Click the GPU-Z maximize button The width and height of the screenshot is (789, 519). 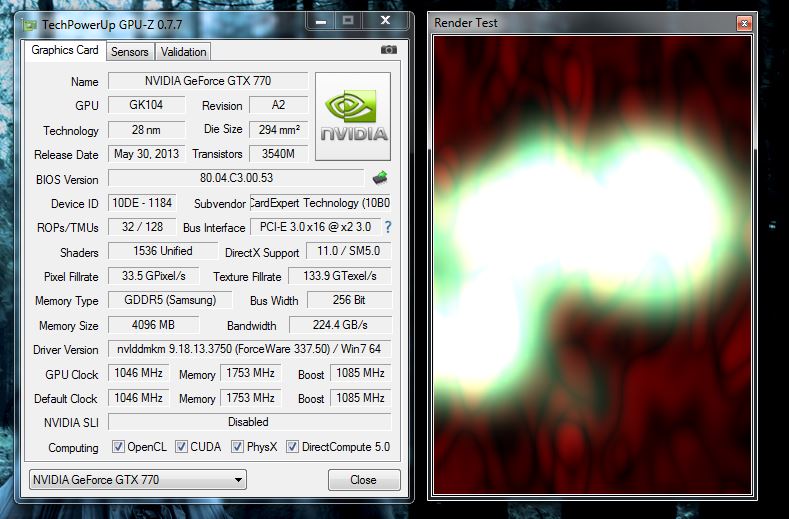[x=348, y=21]
